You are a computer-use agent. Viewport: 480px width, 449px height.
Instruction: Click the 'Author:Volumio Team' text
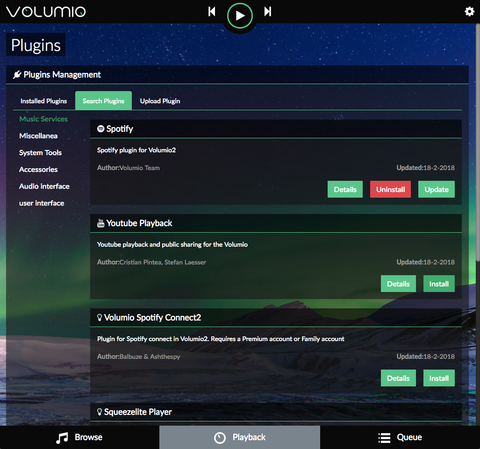point(128,168)
